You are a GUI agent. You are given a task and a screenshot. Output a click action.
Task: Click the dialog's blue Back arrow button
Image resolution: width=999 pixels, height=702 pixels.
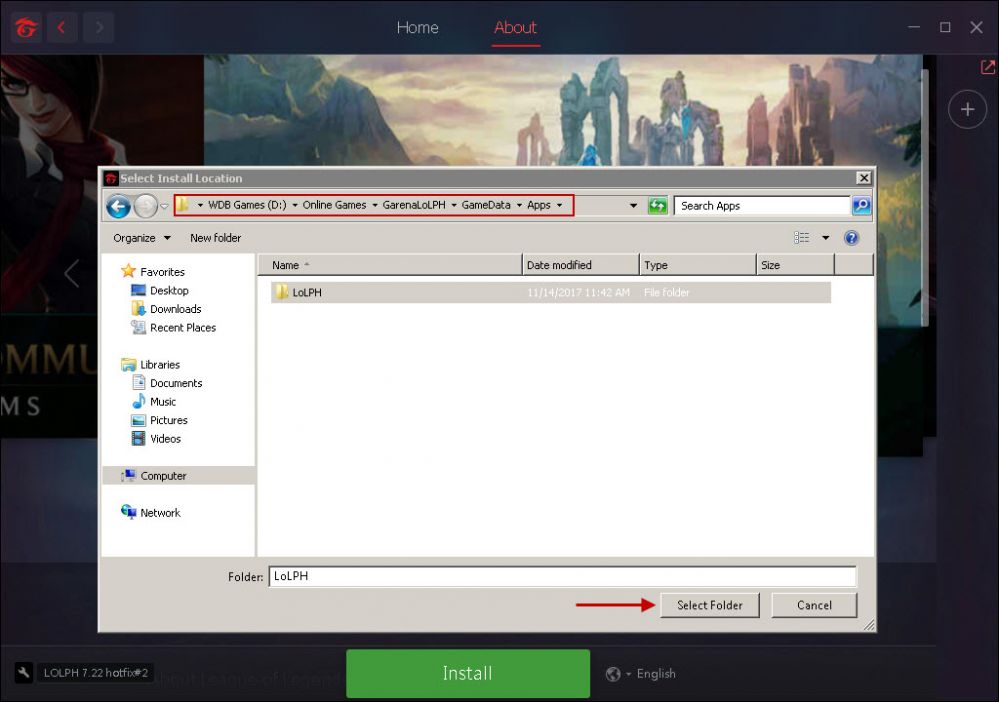[x=119, y=206]
